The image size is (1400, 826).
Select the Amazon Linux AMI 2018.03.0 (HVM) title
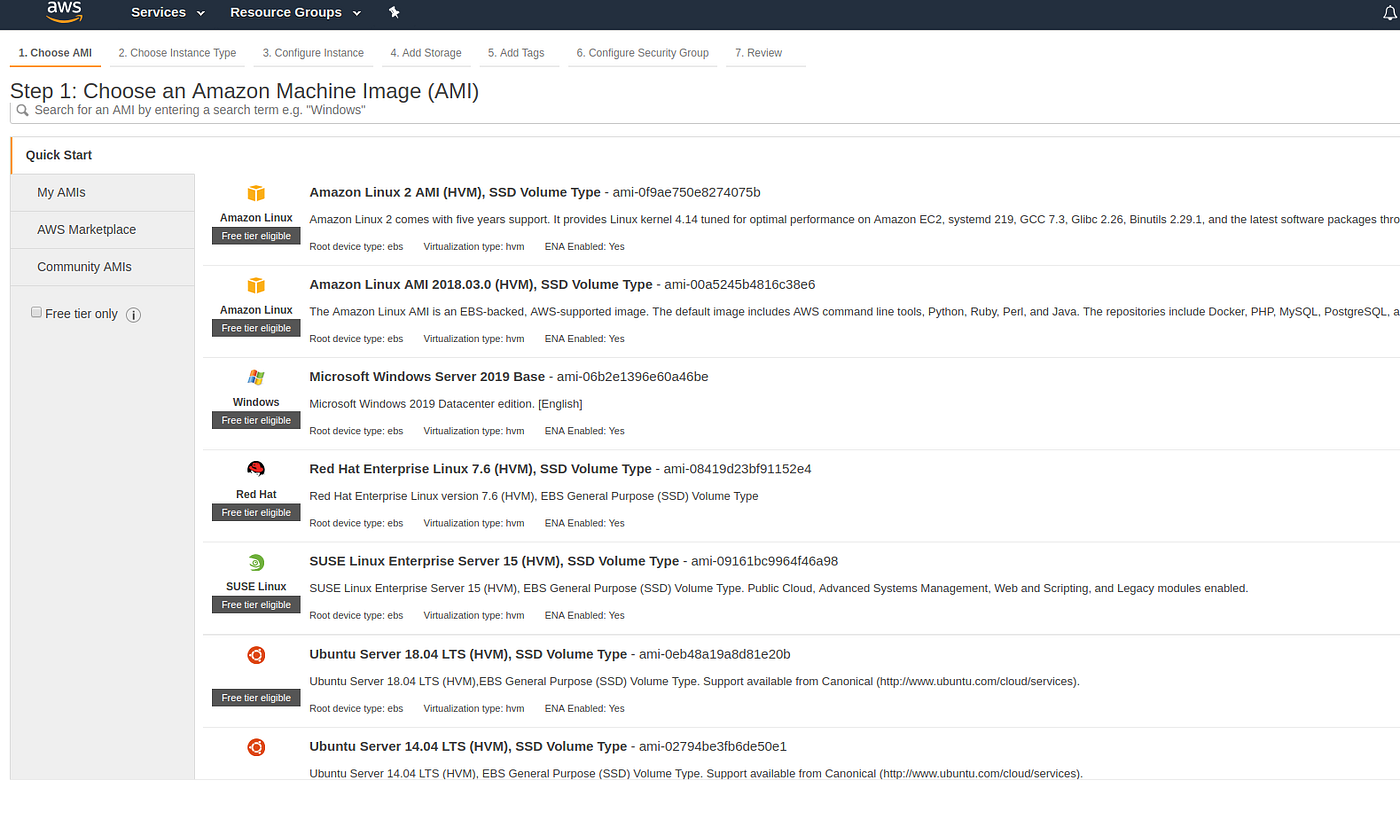click(x=481, y=284)
